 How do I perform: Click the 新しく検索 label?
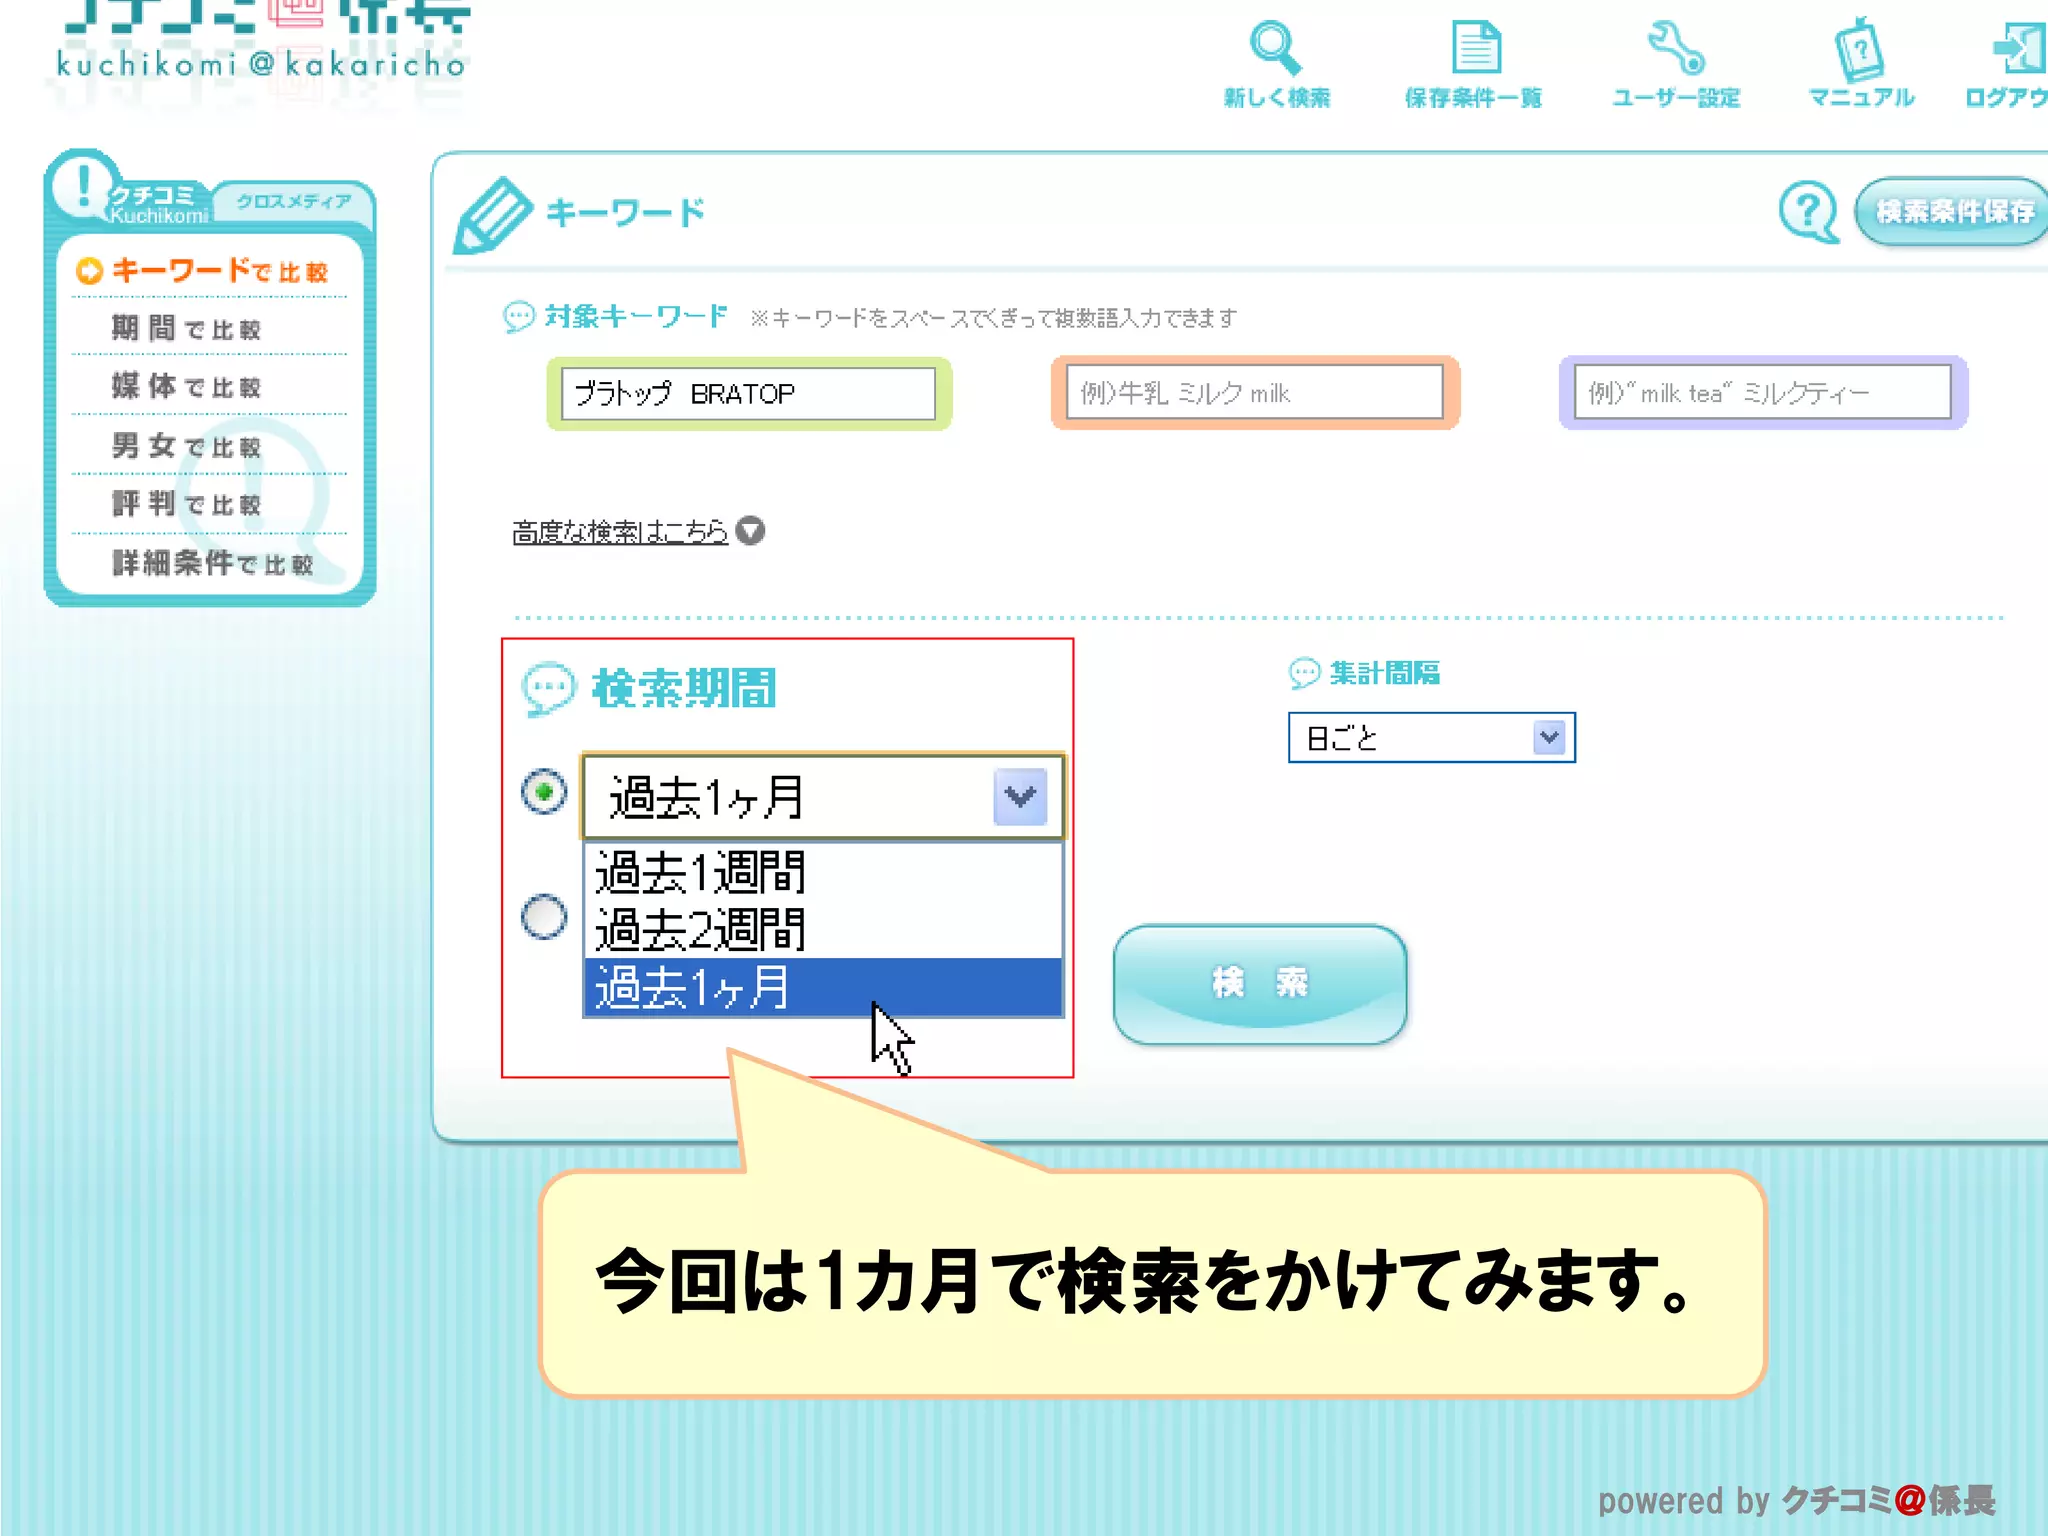pyautogui.click(x=1277, y=98)
